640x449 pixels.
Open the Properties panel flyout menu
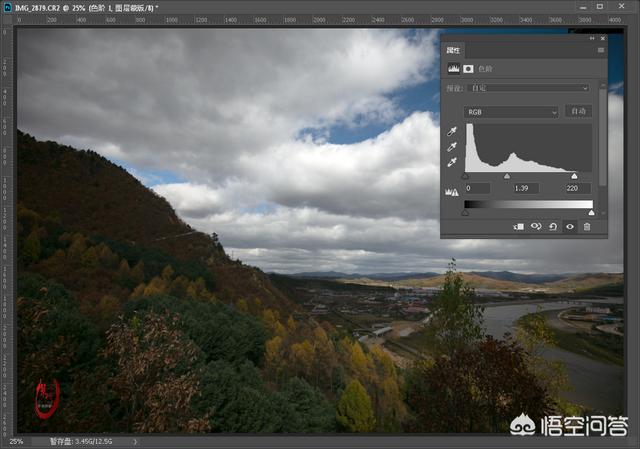(600, 49)
